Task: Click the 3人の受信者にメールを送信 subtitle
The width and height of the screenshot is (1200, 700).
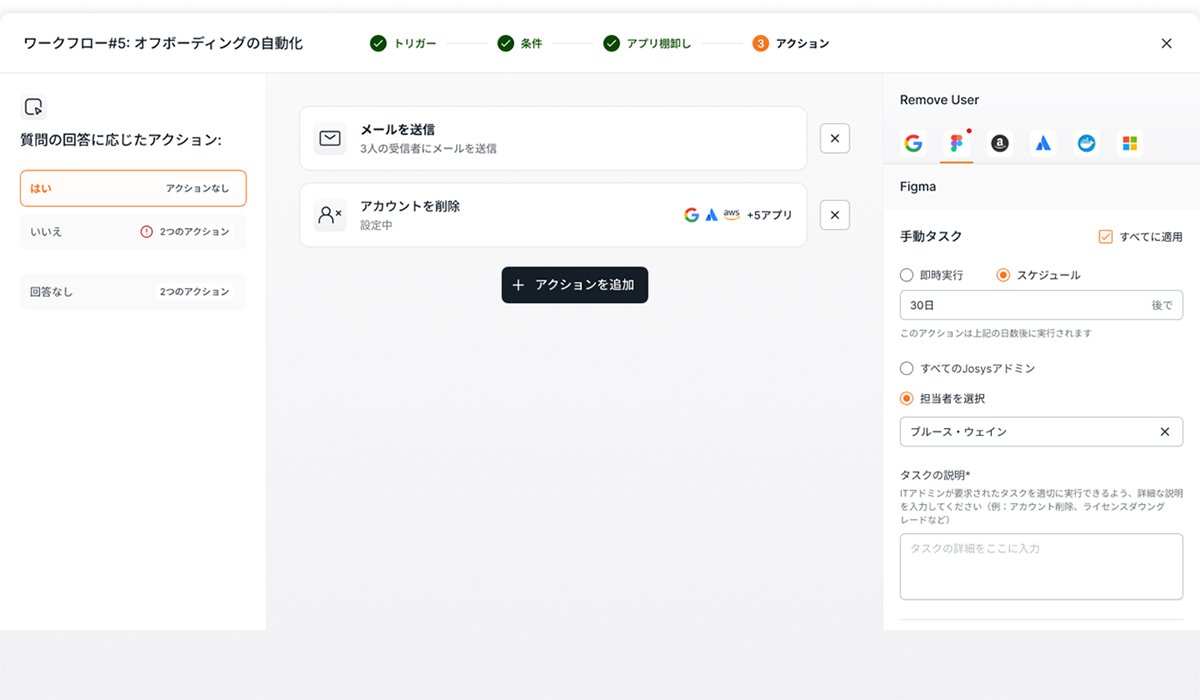Action: (428, 148)
